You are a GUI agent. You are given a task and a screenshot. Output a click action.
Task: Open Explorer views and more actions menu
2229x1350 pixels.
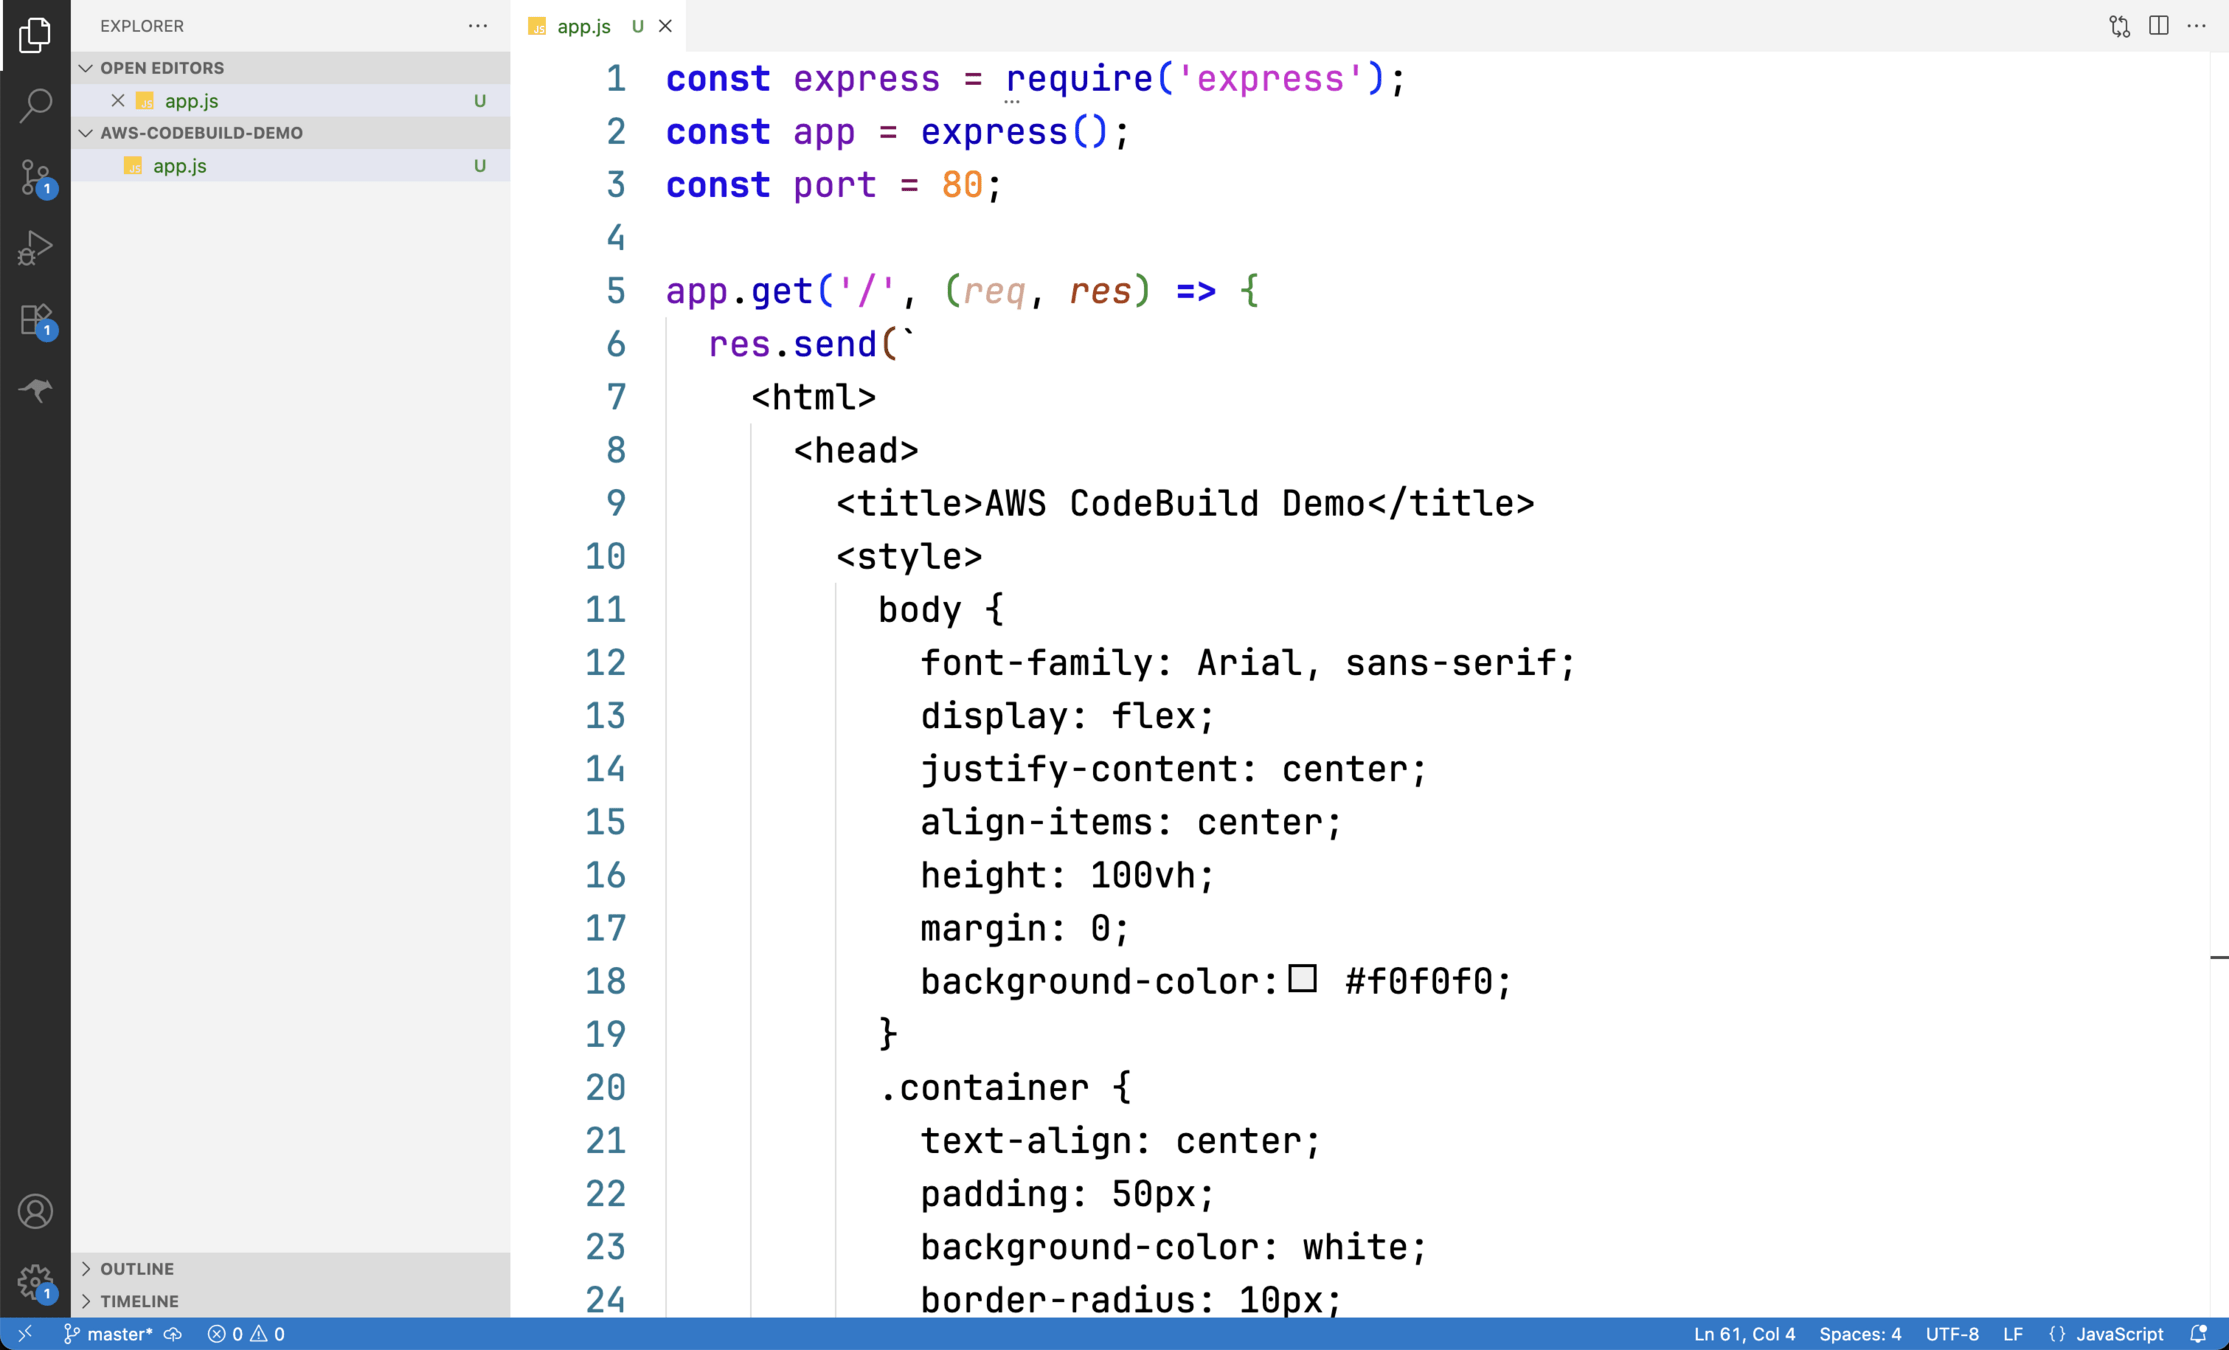[478, 26]
